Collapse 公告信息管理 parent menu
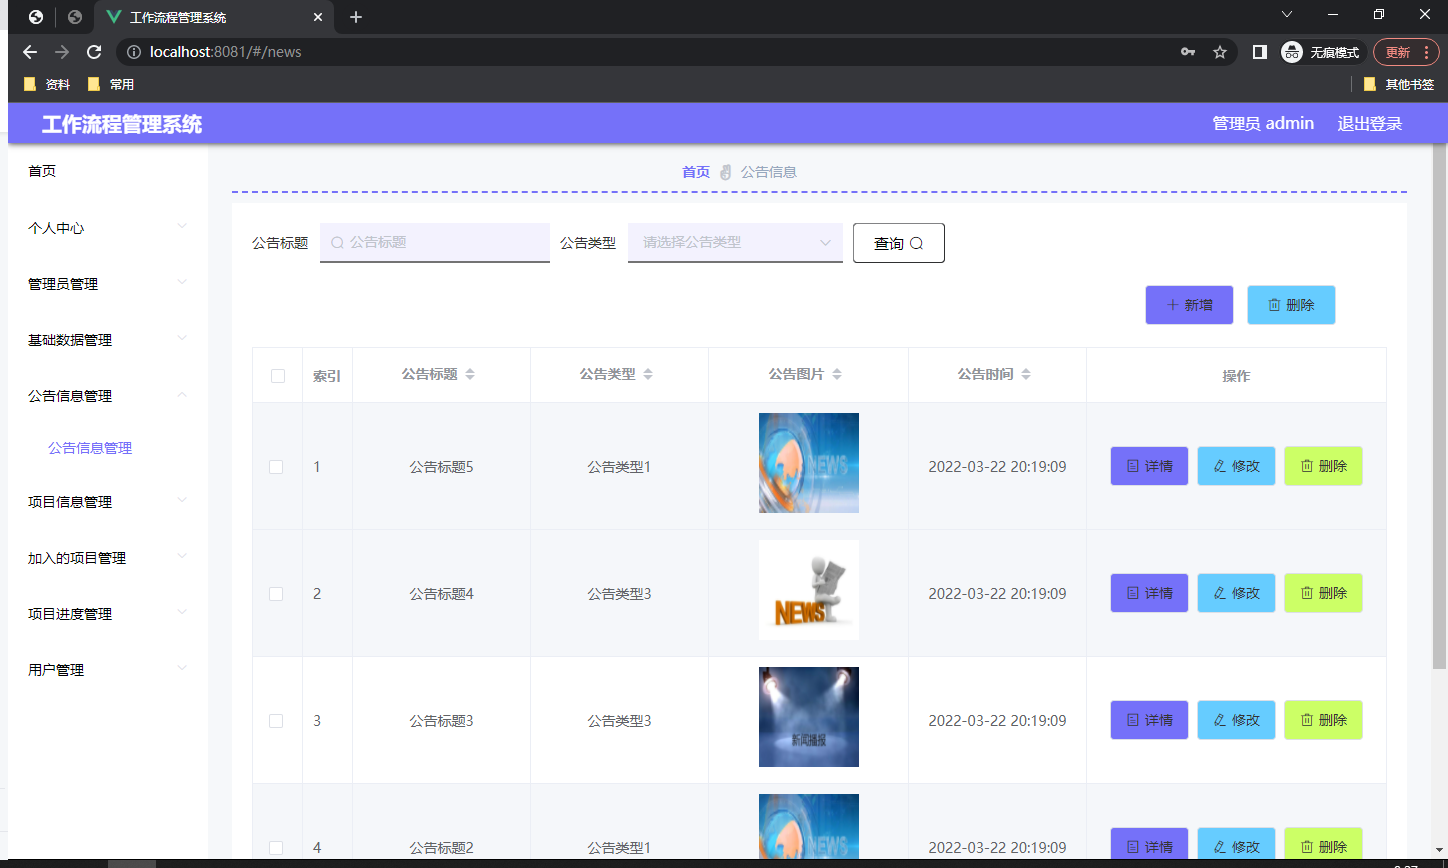1448x868 pixels. [107, 396]
